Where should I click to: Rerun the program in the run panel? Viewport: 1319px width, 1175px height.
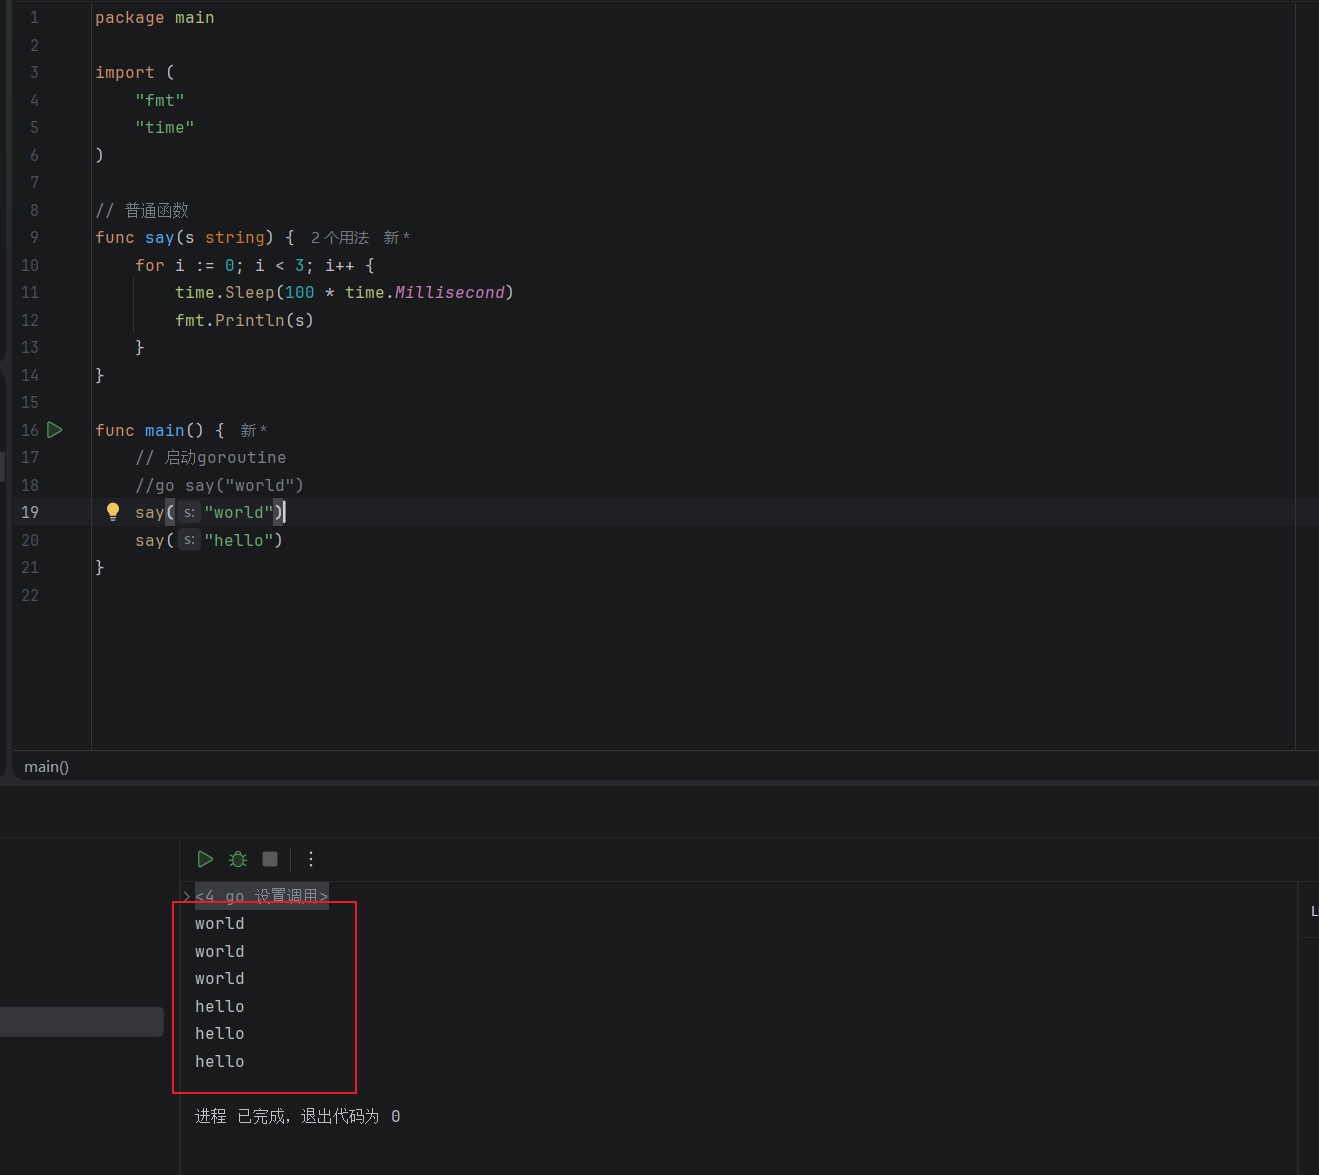tap(205, 859)
